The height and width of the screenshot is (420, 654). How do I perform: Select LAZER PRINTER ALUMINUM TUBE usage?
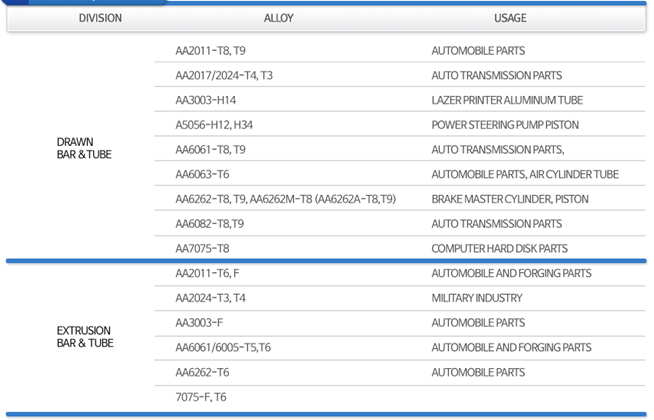click(x=506, y=101)
